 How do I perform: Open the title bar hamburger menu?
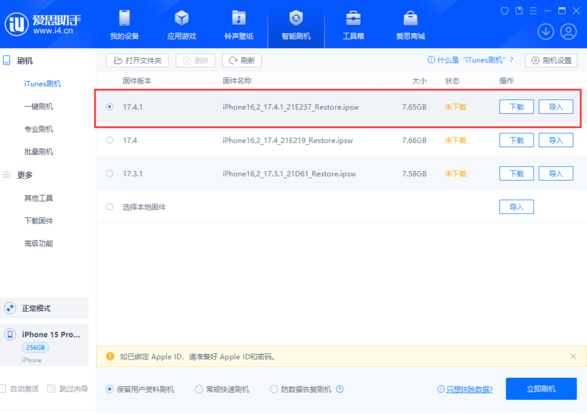(x=533, y=11)
